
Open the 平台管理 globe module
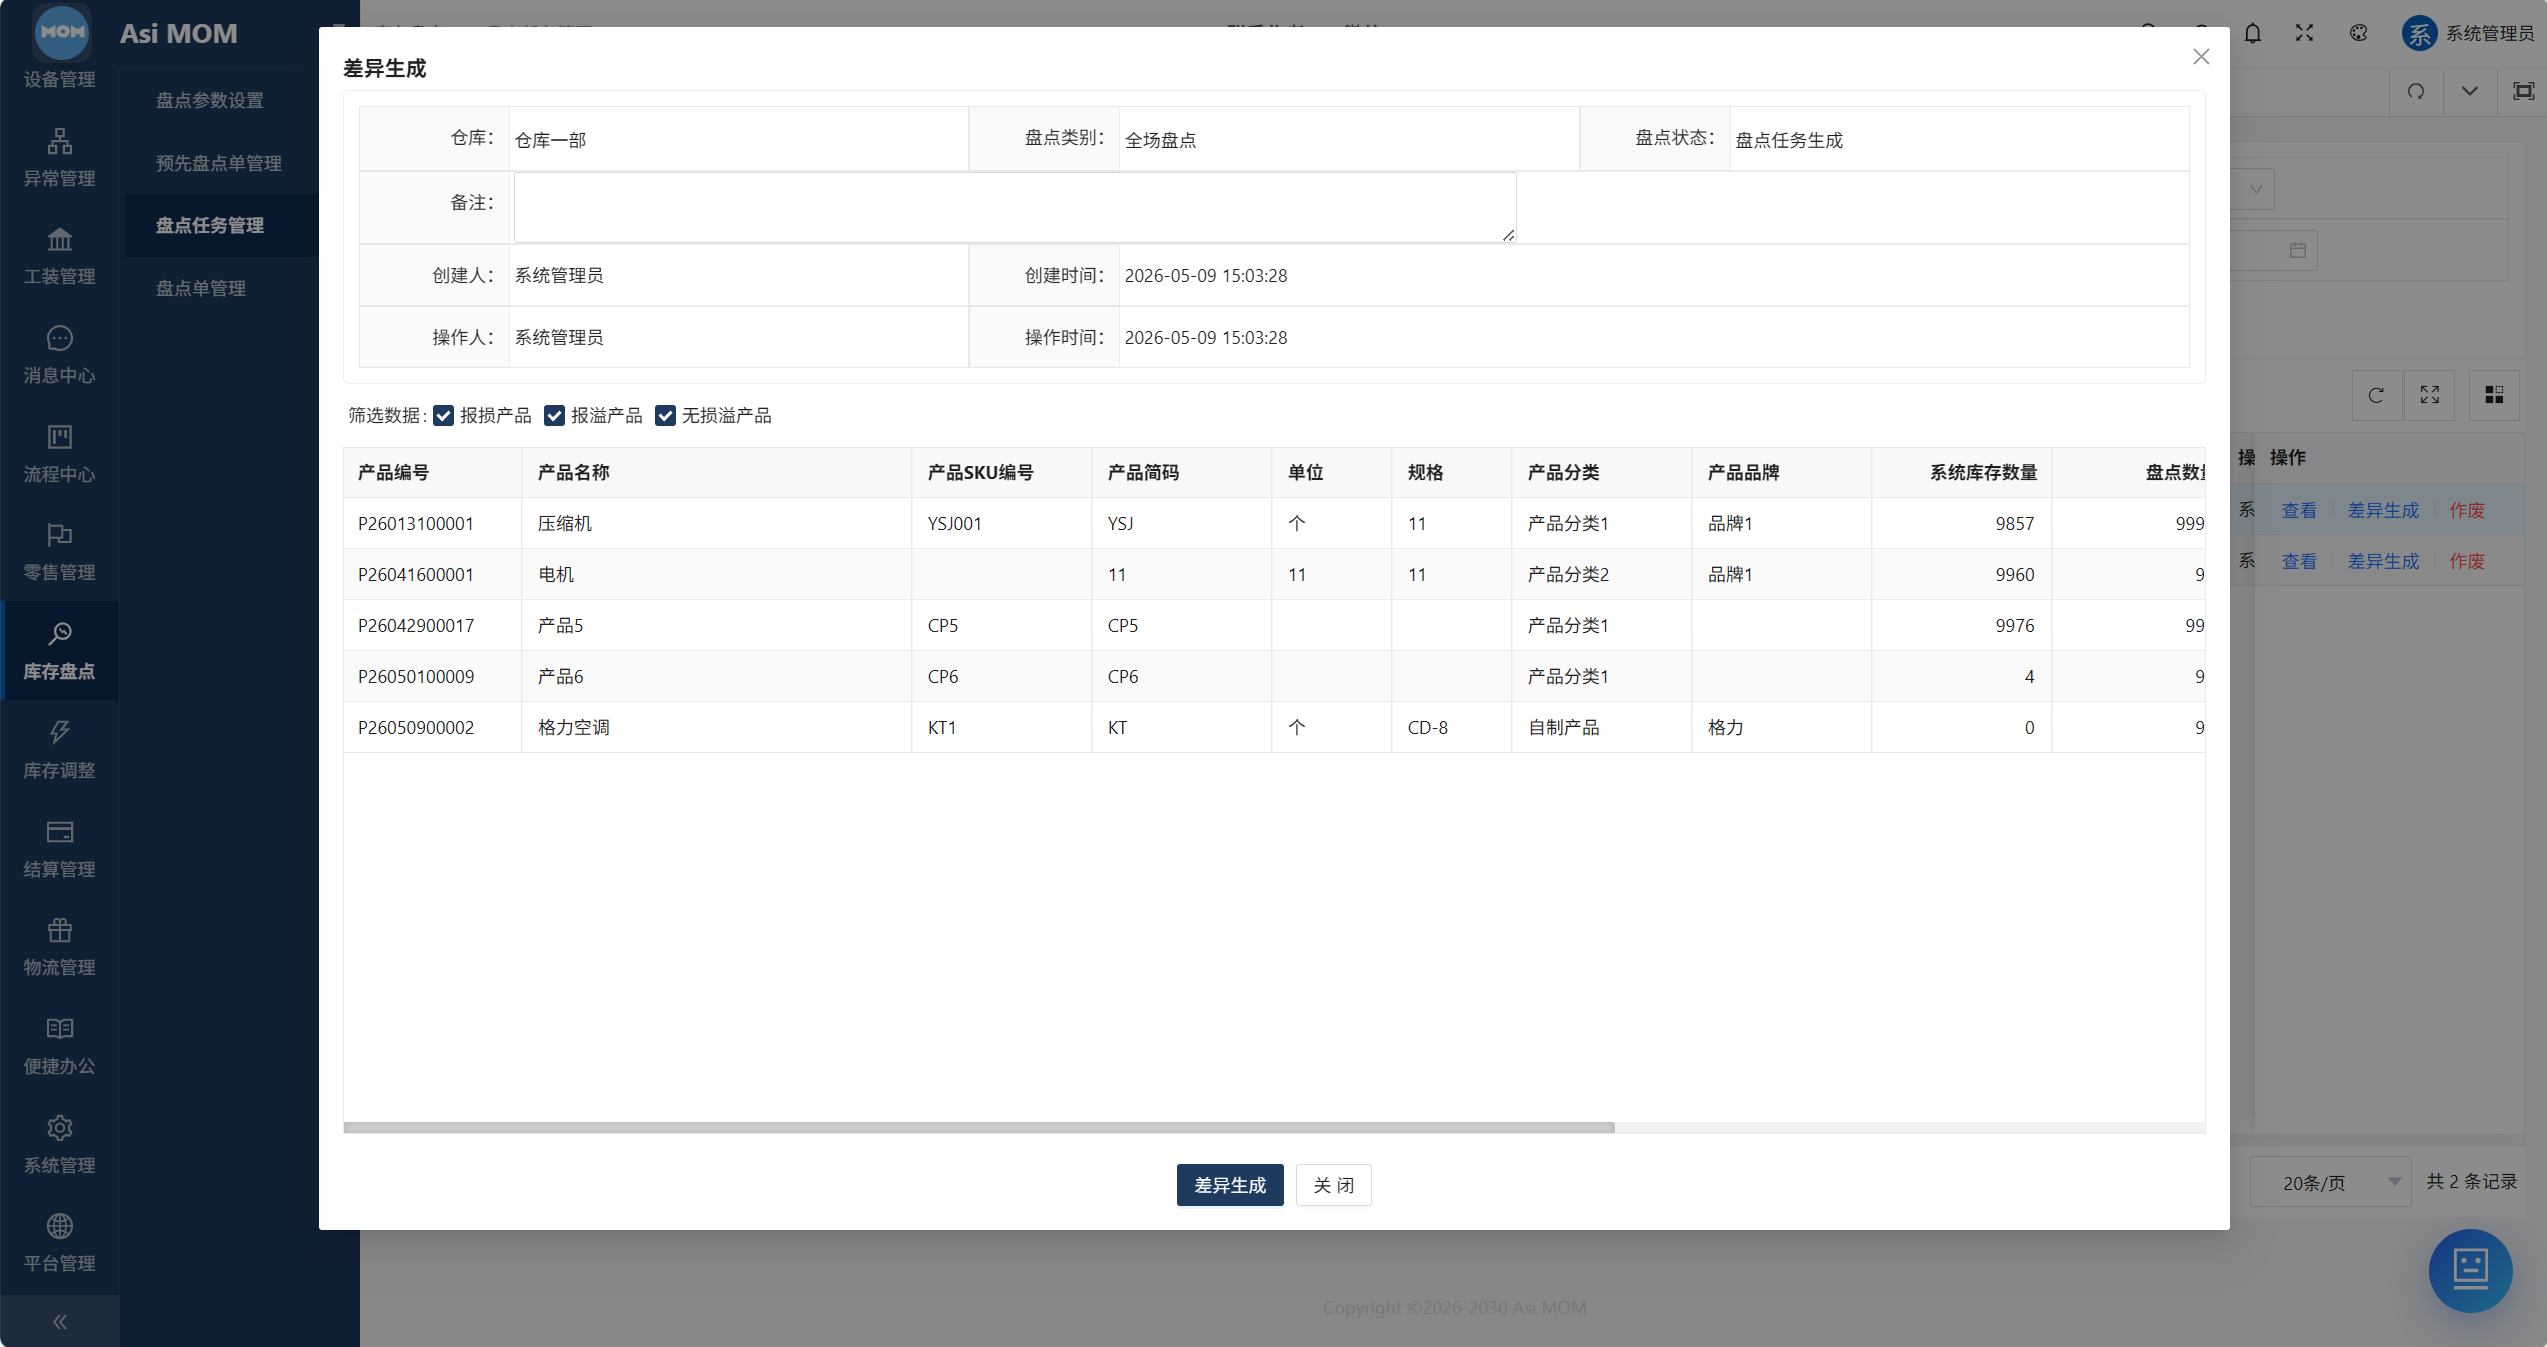coord(59,1243)
